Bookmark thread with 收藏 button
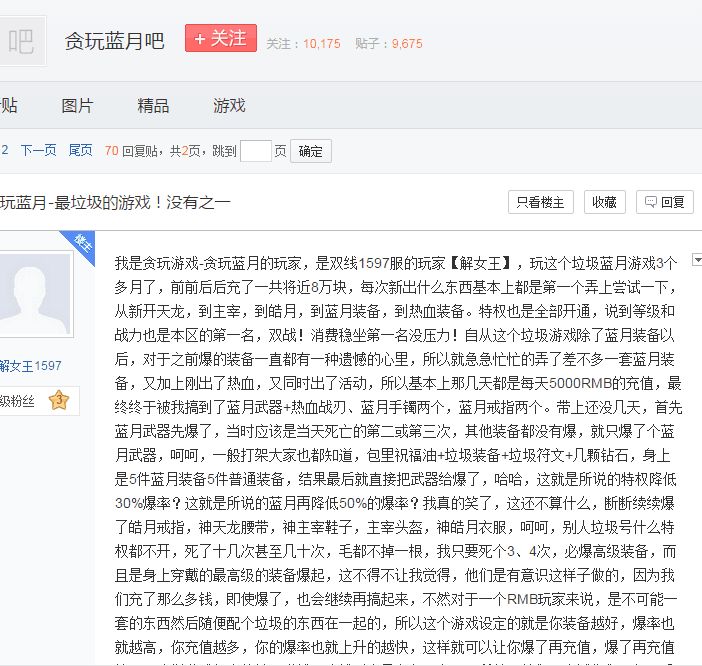 click(604, 202)
